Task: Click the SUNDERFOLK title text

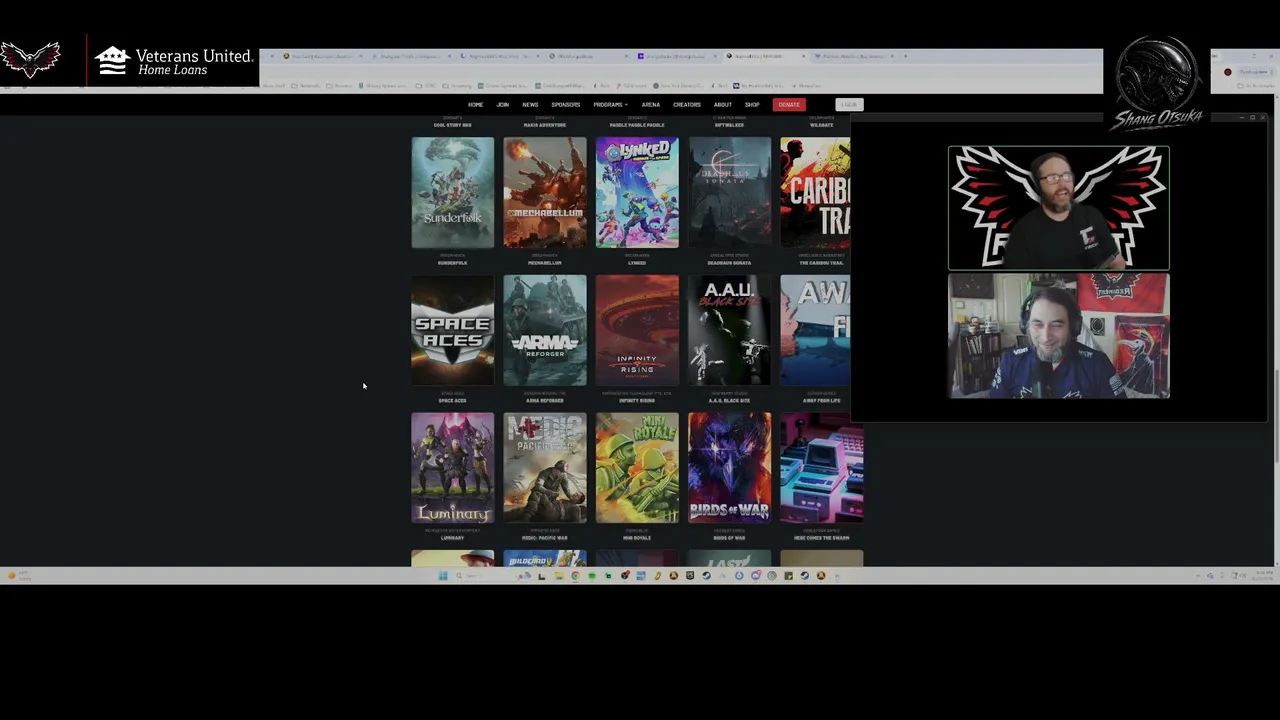Action: [x=452, y=263]
